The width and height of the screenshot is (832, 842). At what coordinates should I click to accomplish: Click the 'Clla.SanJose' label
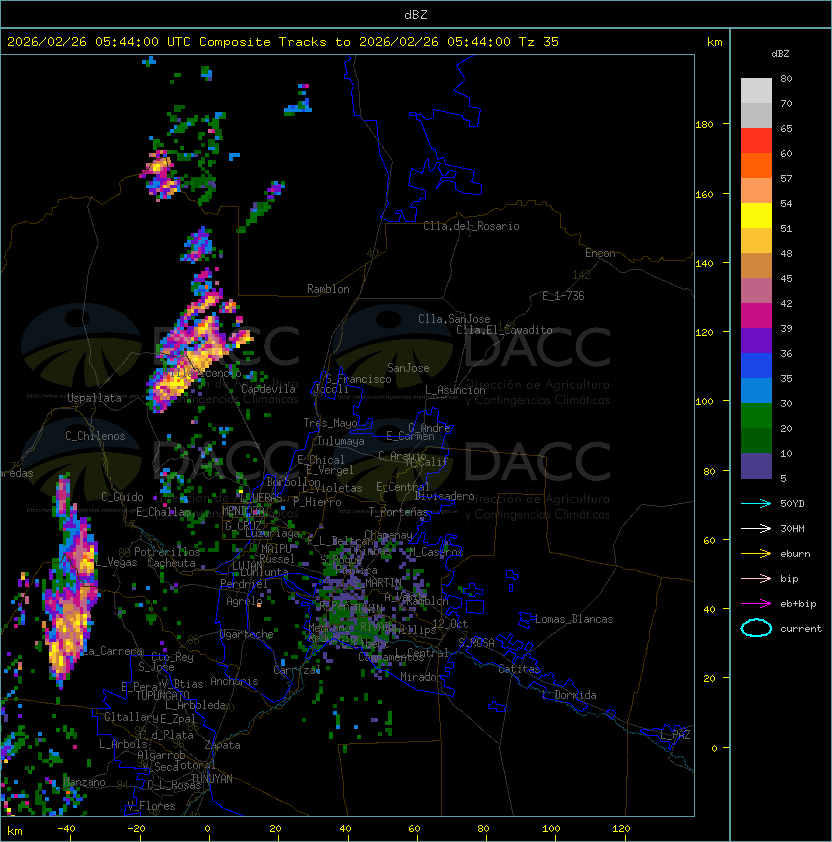454,319
